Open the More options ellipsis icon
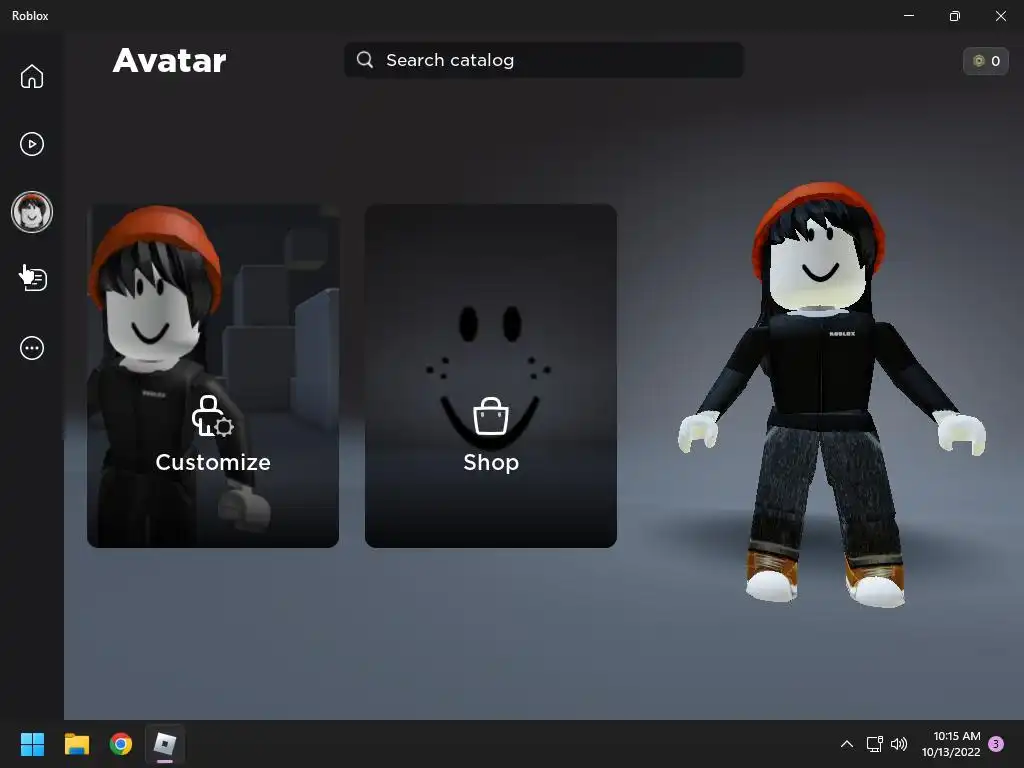The height and width of the screenshot is (768, 1024). point(31,348)
